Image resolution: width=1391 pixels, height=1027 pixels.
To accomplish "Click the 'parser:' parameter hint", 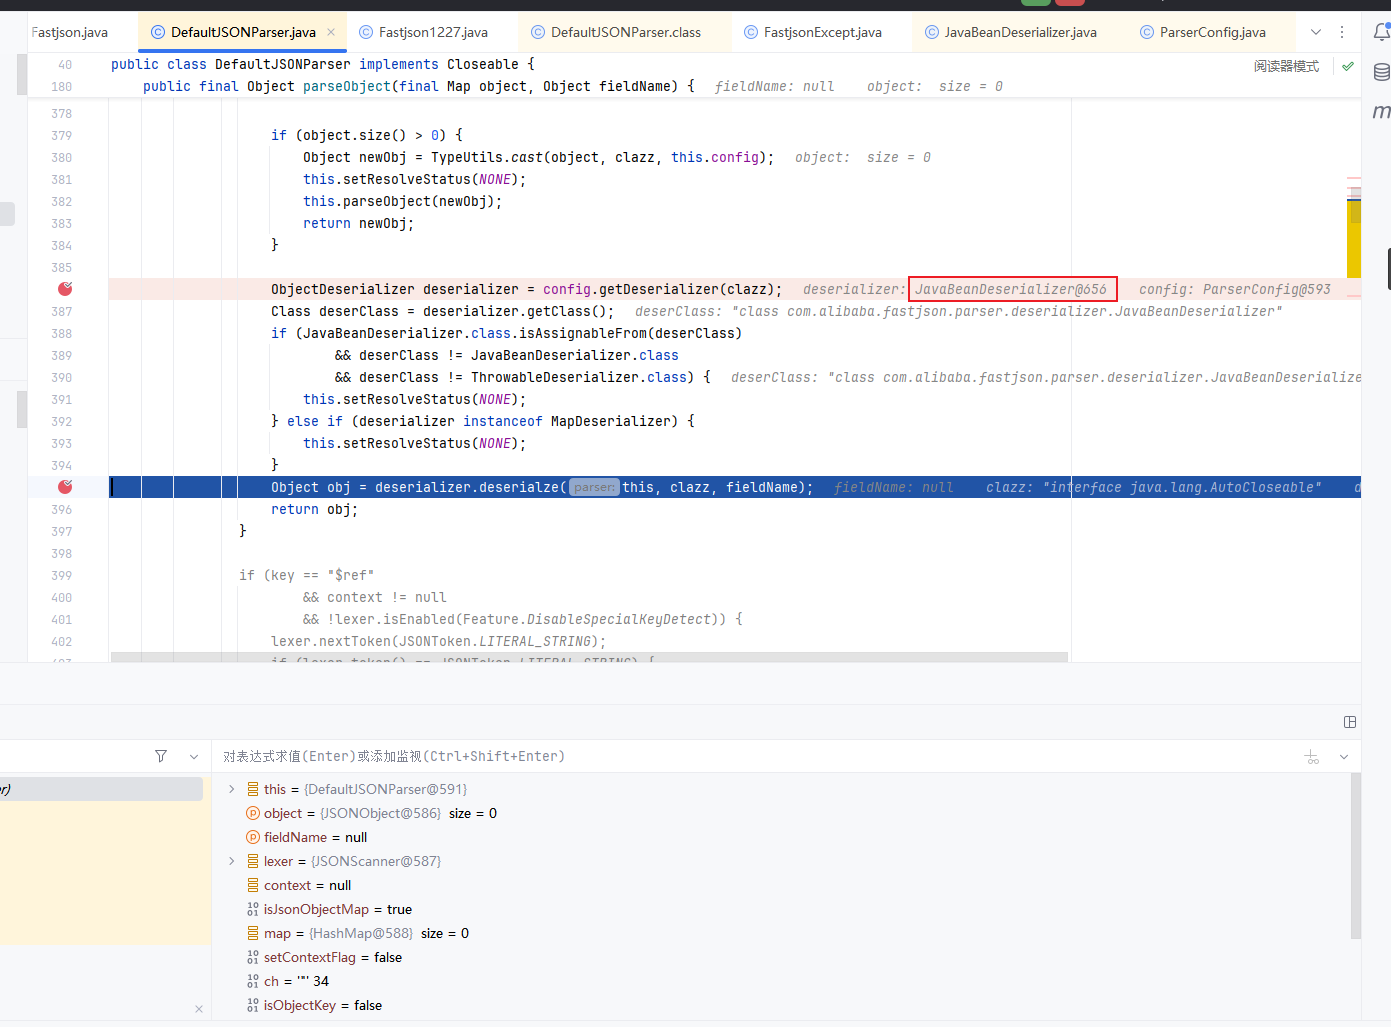I will coord(594,487).
